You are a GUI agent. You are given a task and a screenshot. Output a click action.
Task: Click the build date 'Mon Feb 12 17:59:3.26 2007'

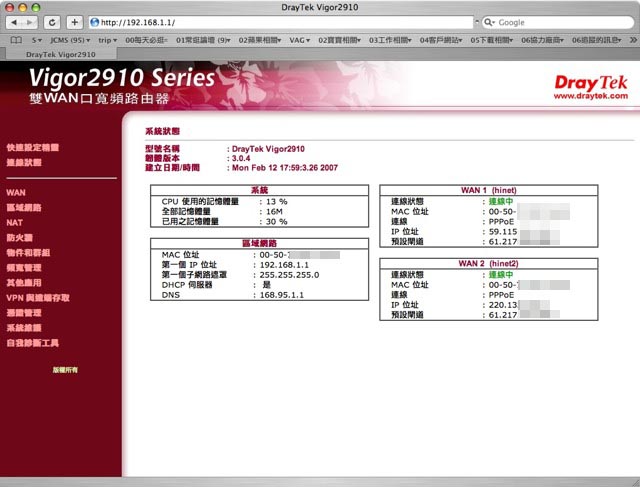tap(285, 167)
